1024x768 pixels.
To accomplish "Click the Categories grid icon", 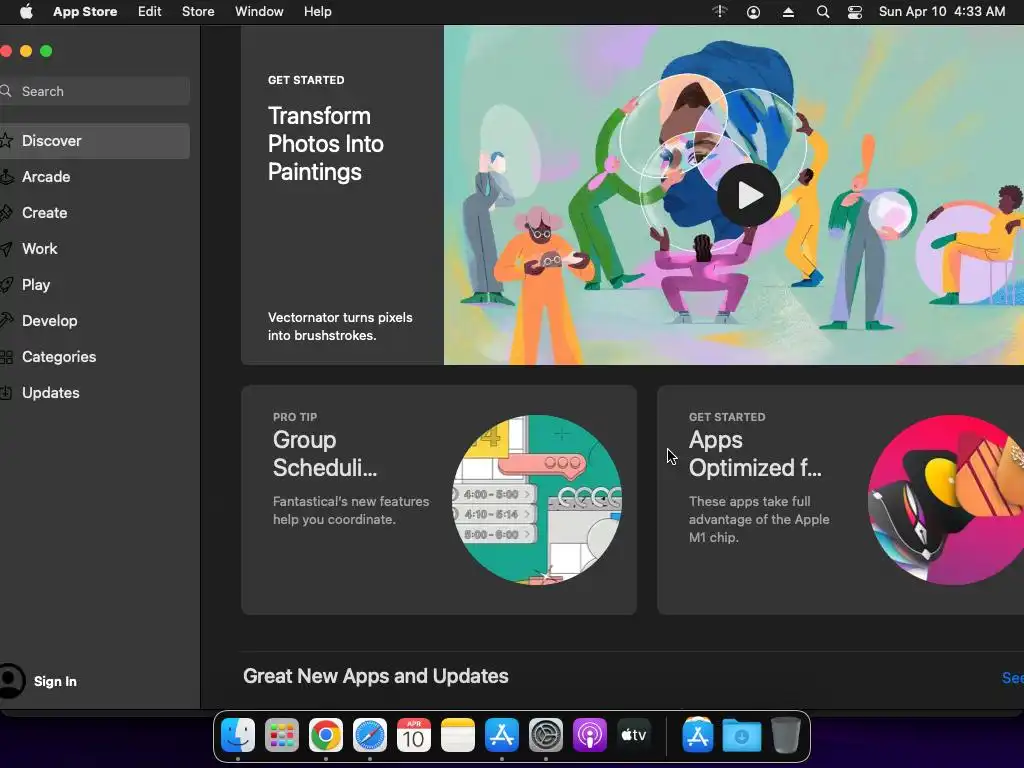I will 6,357.
